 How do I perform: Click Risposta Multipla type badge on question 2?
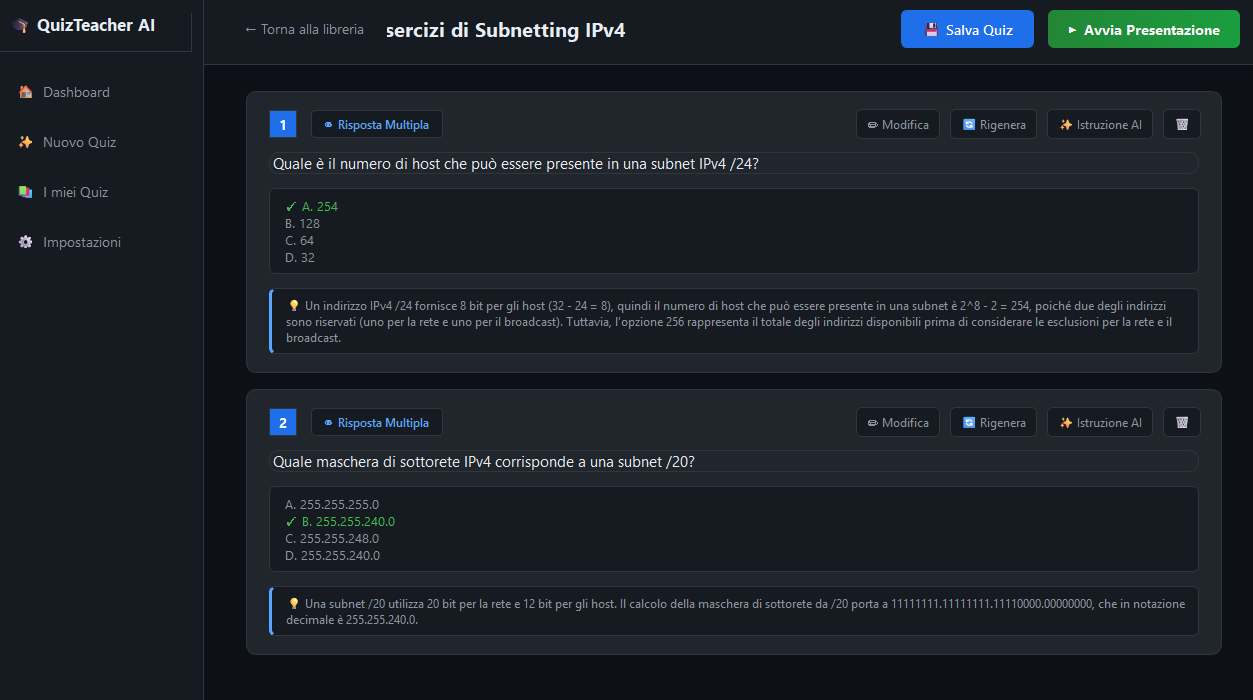coord(376,423)
